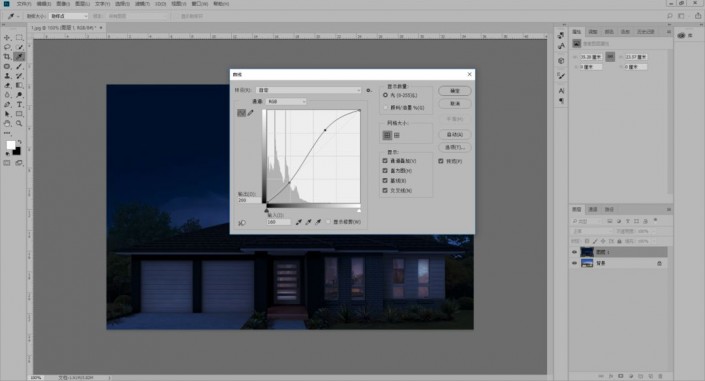Open the Preset dropdown in Curves
The width and height of the screenshot is (705, 381).
pyautogui.click(x=308, y=90)
